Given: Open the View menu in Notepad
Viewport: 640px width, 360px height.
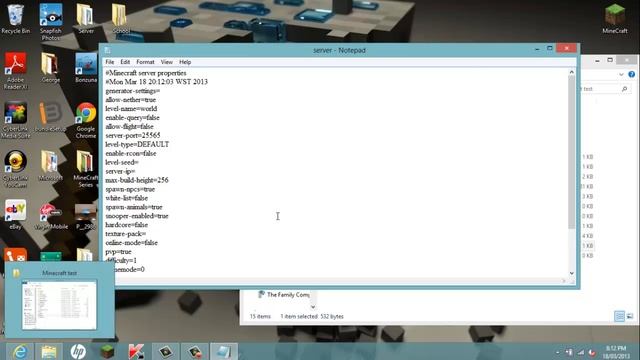Looking at the screenshot, I should tap(167, 62).
